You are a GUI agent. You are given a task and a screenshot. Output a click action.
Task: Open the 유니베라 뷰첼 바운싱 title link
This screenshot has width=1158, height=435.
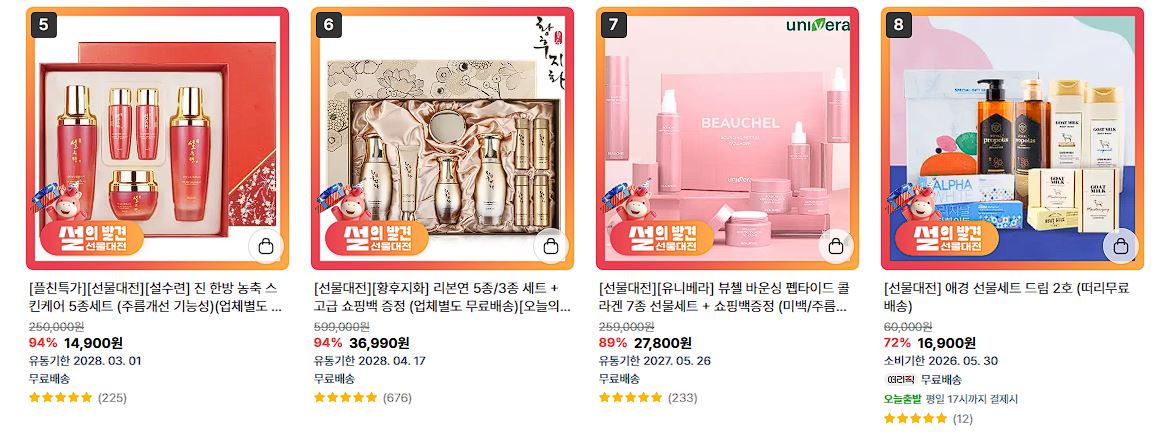coord(724,297)
